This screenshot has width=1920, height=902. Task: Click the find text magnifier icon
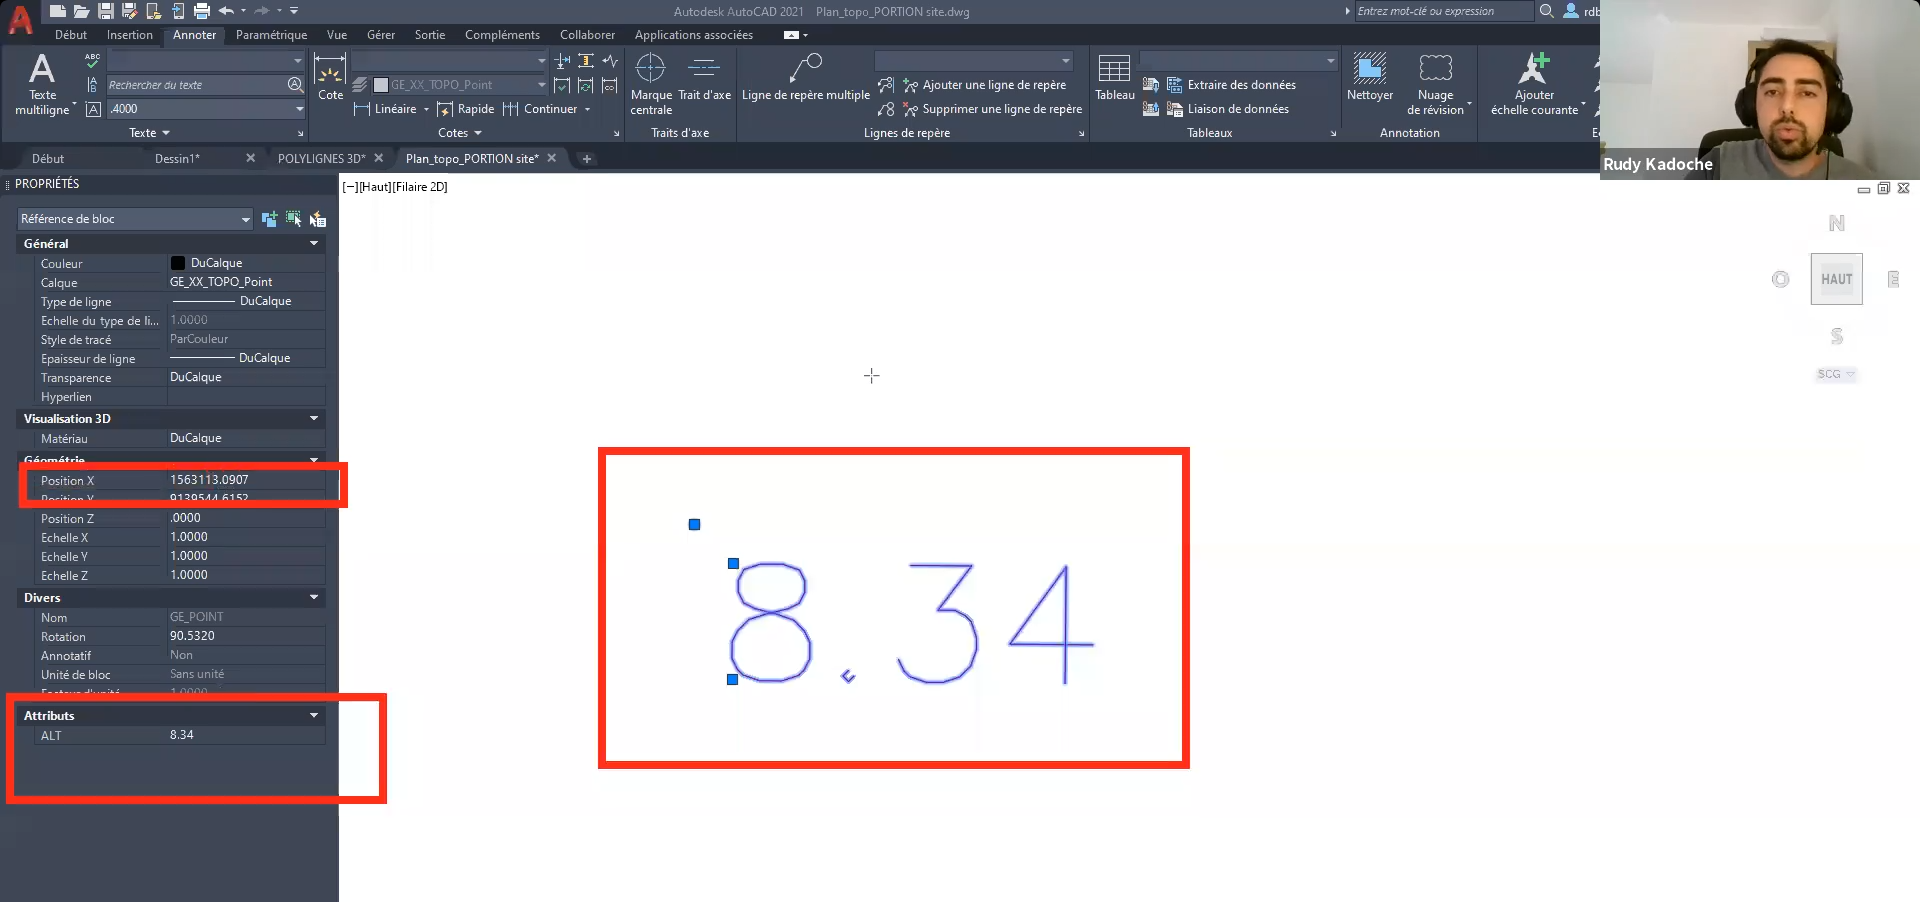tap(295, 85)
